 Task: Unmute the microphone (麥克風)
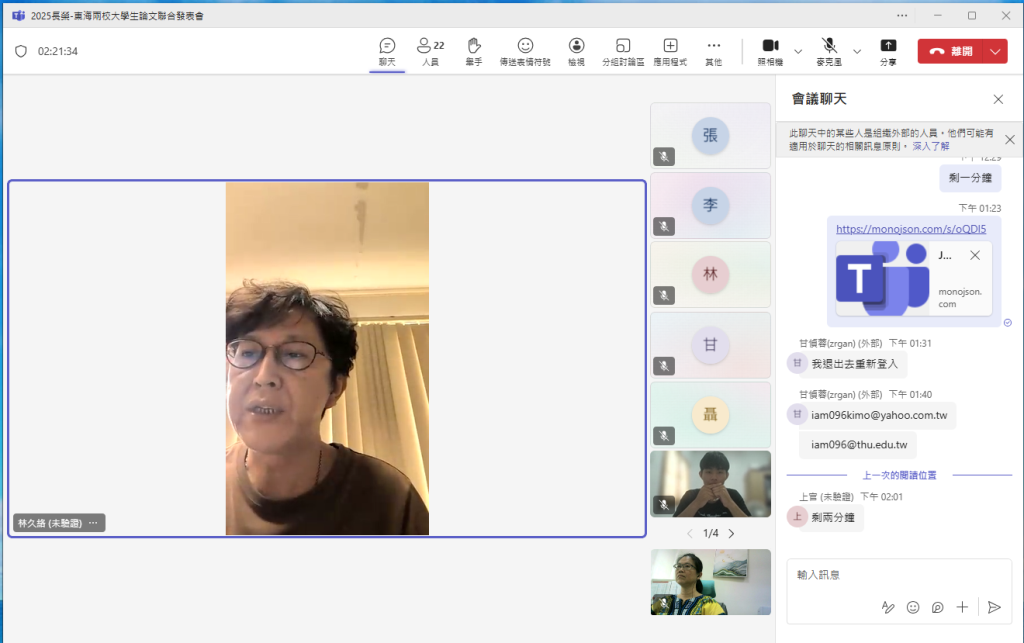(829, 52)
